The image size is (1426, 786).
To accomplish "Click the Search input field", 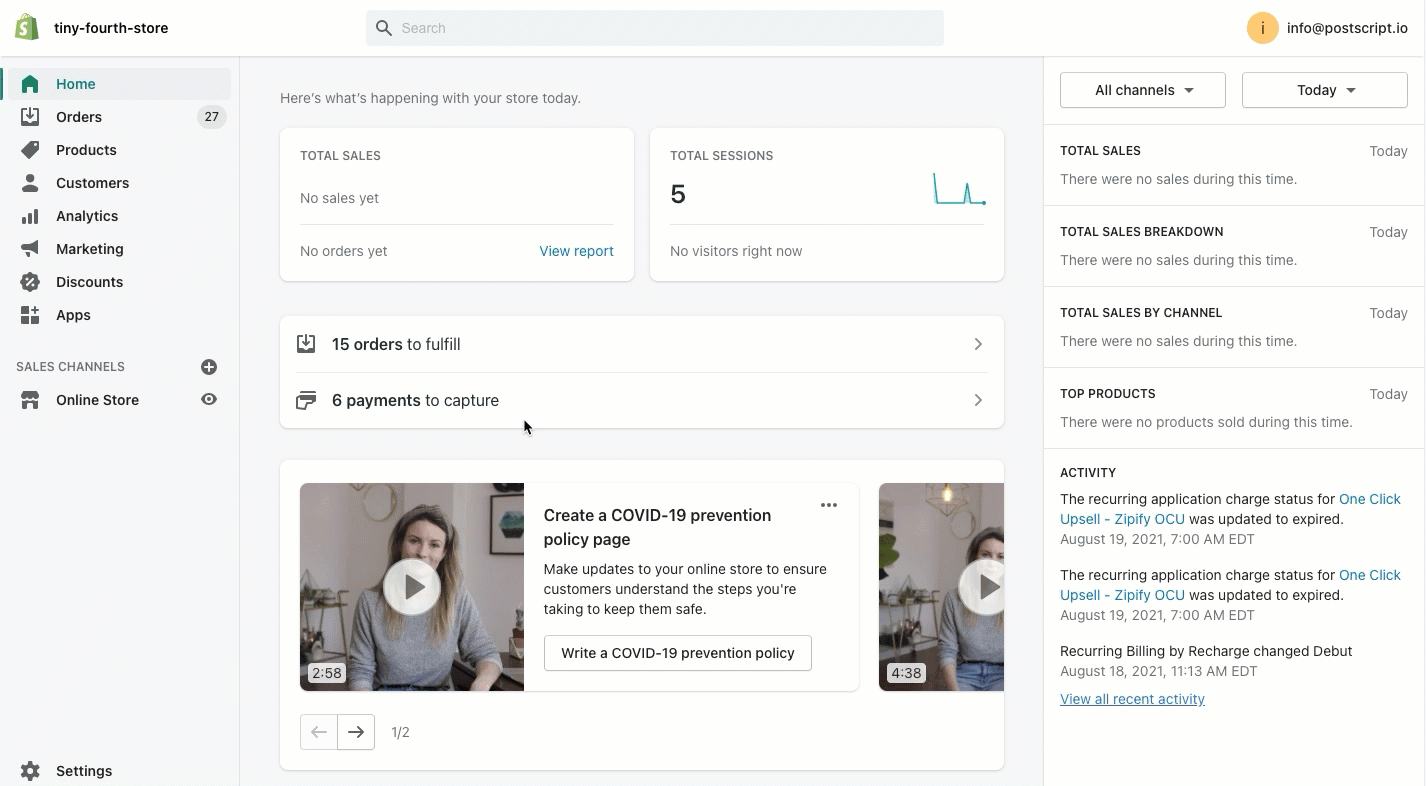I will (655, 28).
